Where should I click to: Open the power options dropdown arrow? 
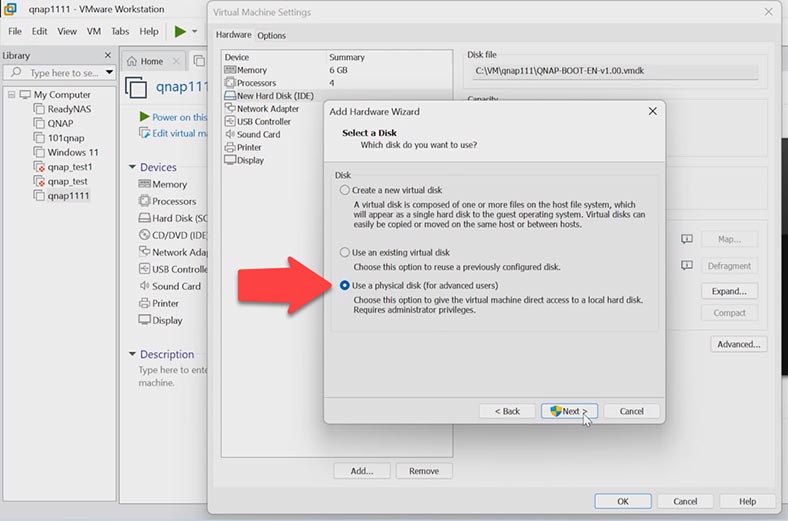(194, 32)
